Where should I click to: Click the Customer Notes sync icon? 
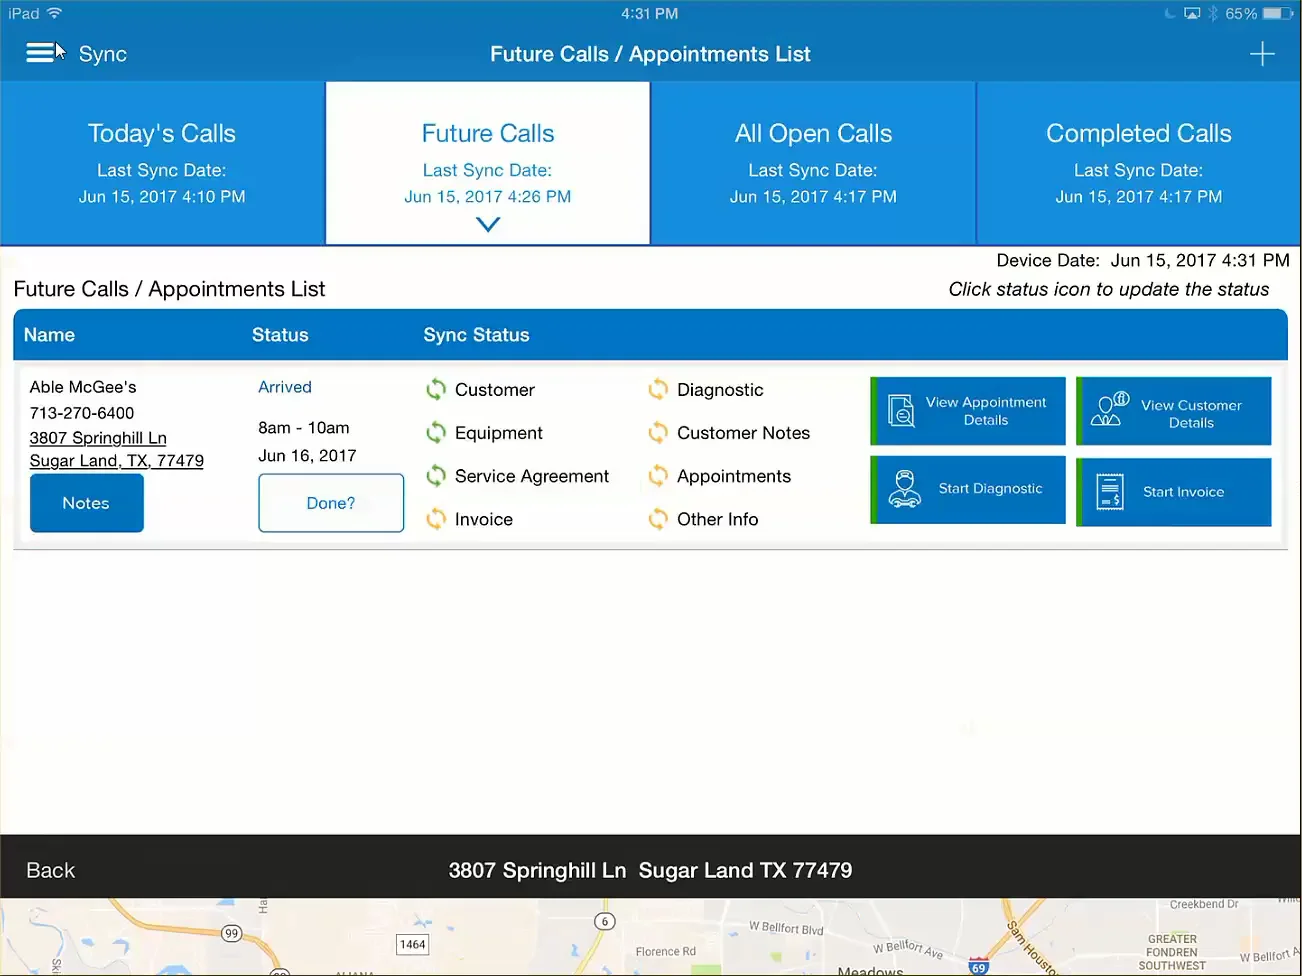tap(658, 433)
